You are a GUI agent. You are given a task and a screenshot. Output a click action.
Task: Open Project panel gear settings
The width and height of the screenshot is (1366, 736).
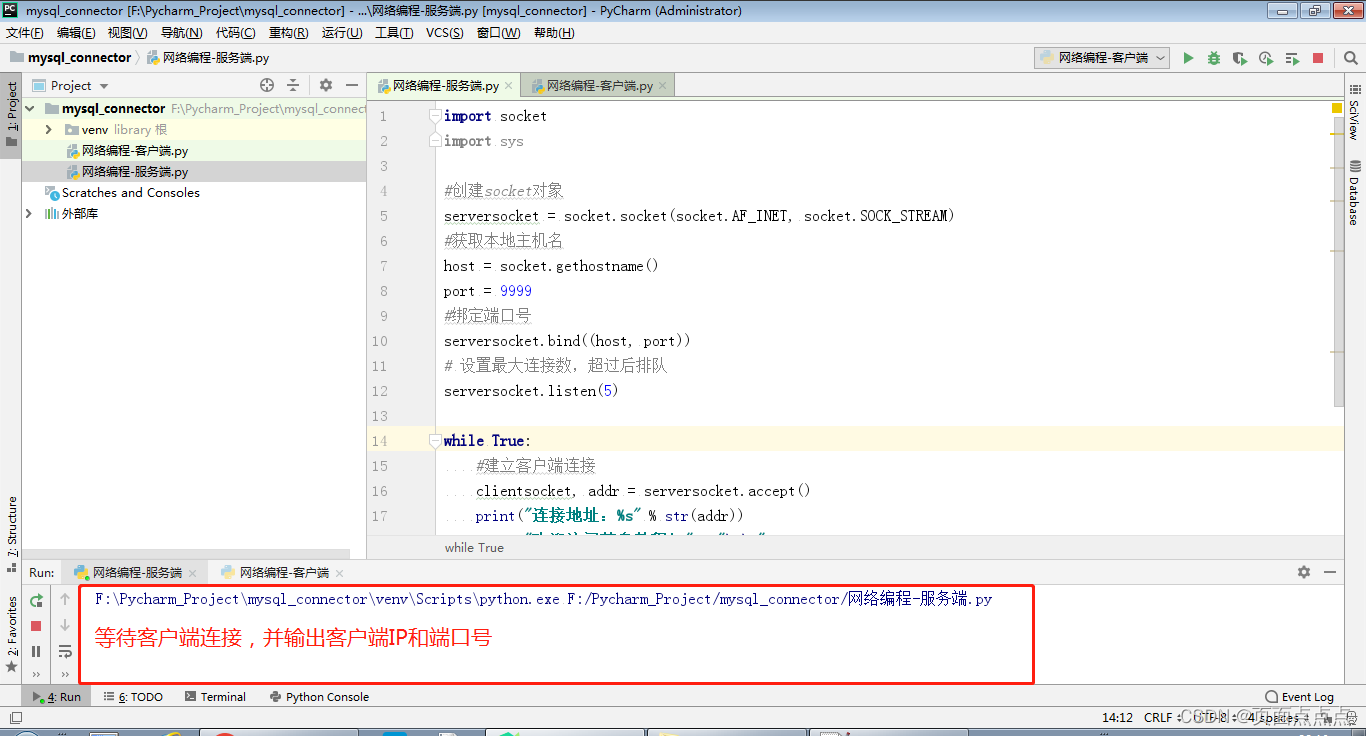point(326,86)
